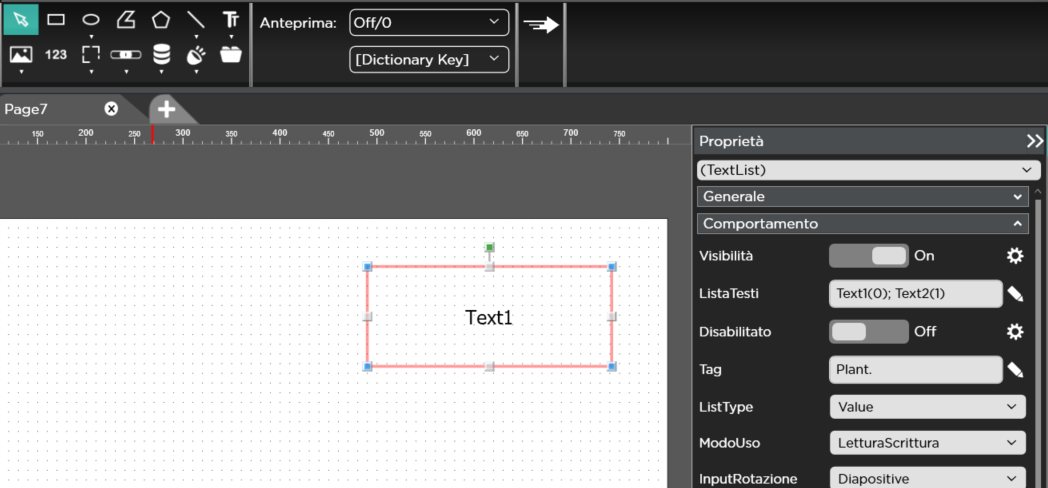Screen dimensions: 1048x488
Task: Open the database stack tool
Action: coord(161,54)
